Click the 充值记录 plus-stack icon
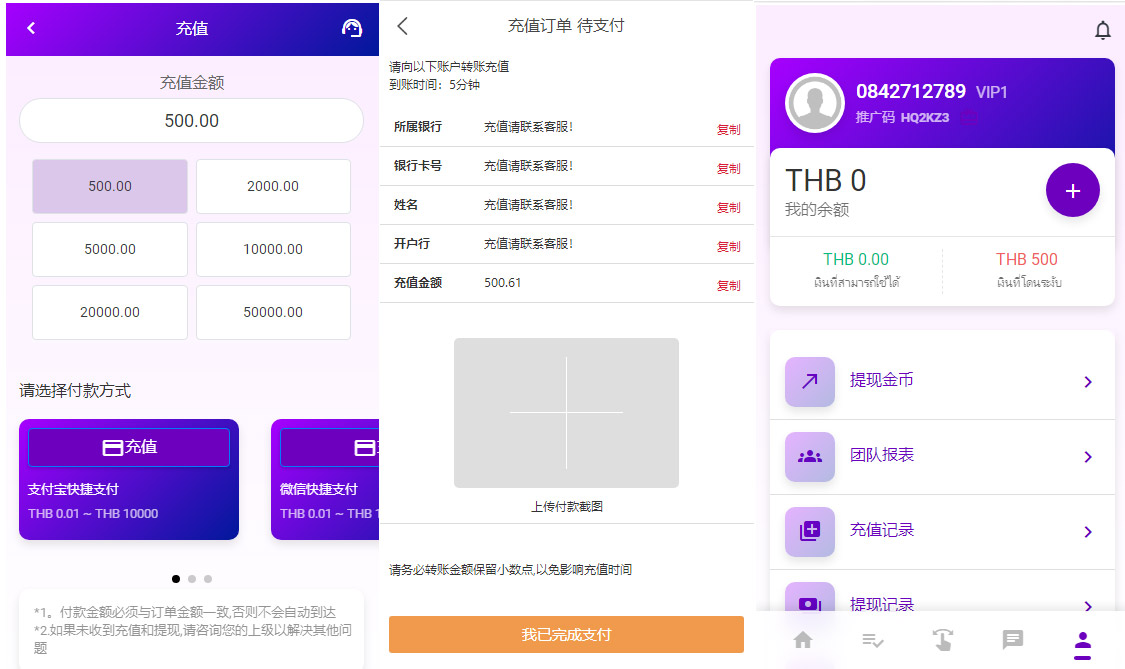This screenshot has width=1125, height=669. pos(810,531)
